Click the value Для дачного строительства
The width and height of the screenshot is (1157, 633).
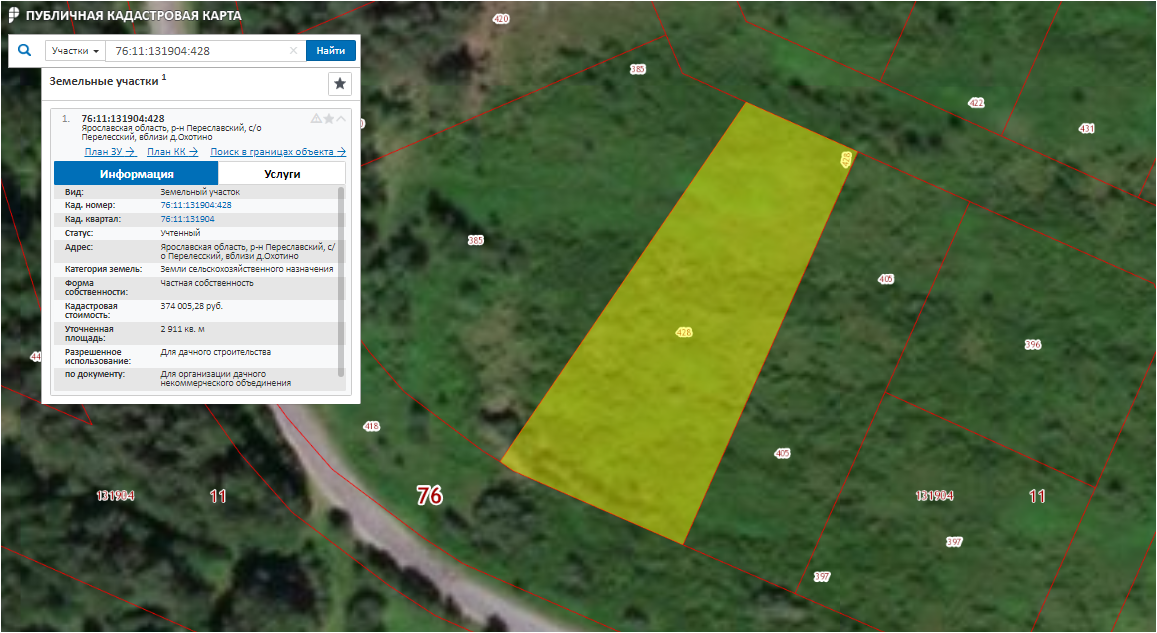[215, 352]
